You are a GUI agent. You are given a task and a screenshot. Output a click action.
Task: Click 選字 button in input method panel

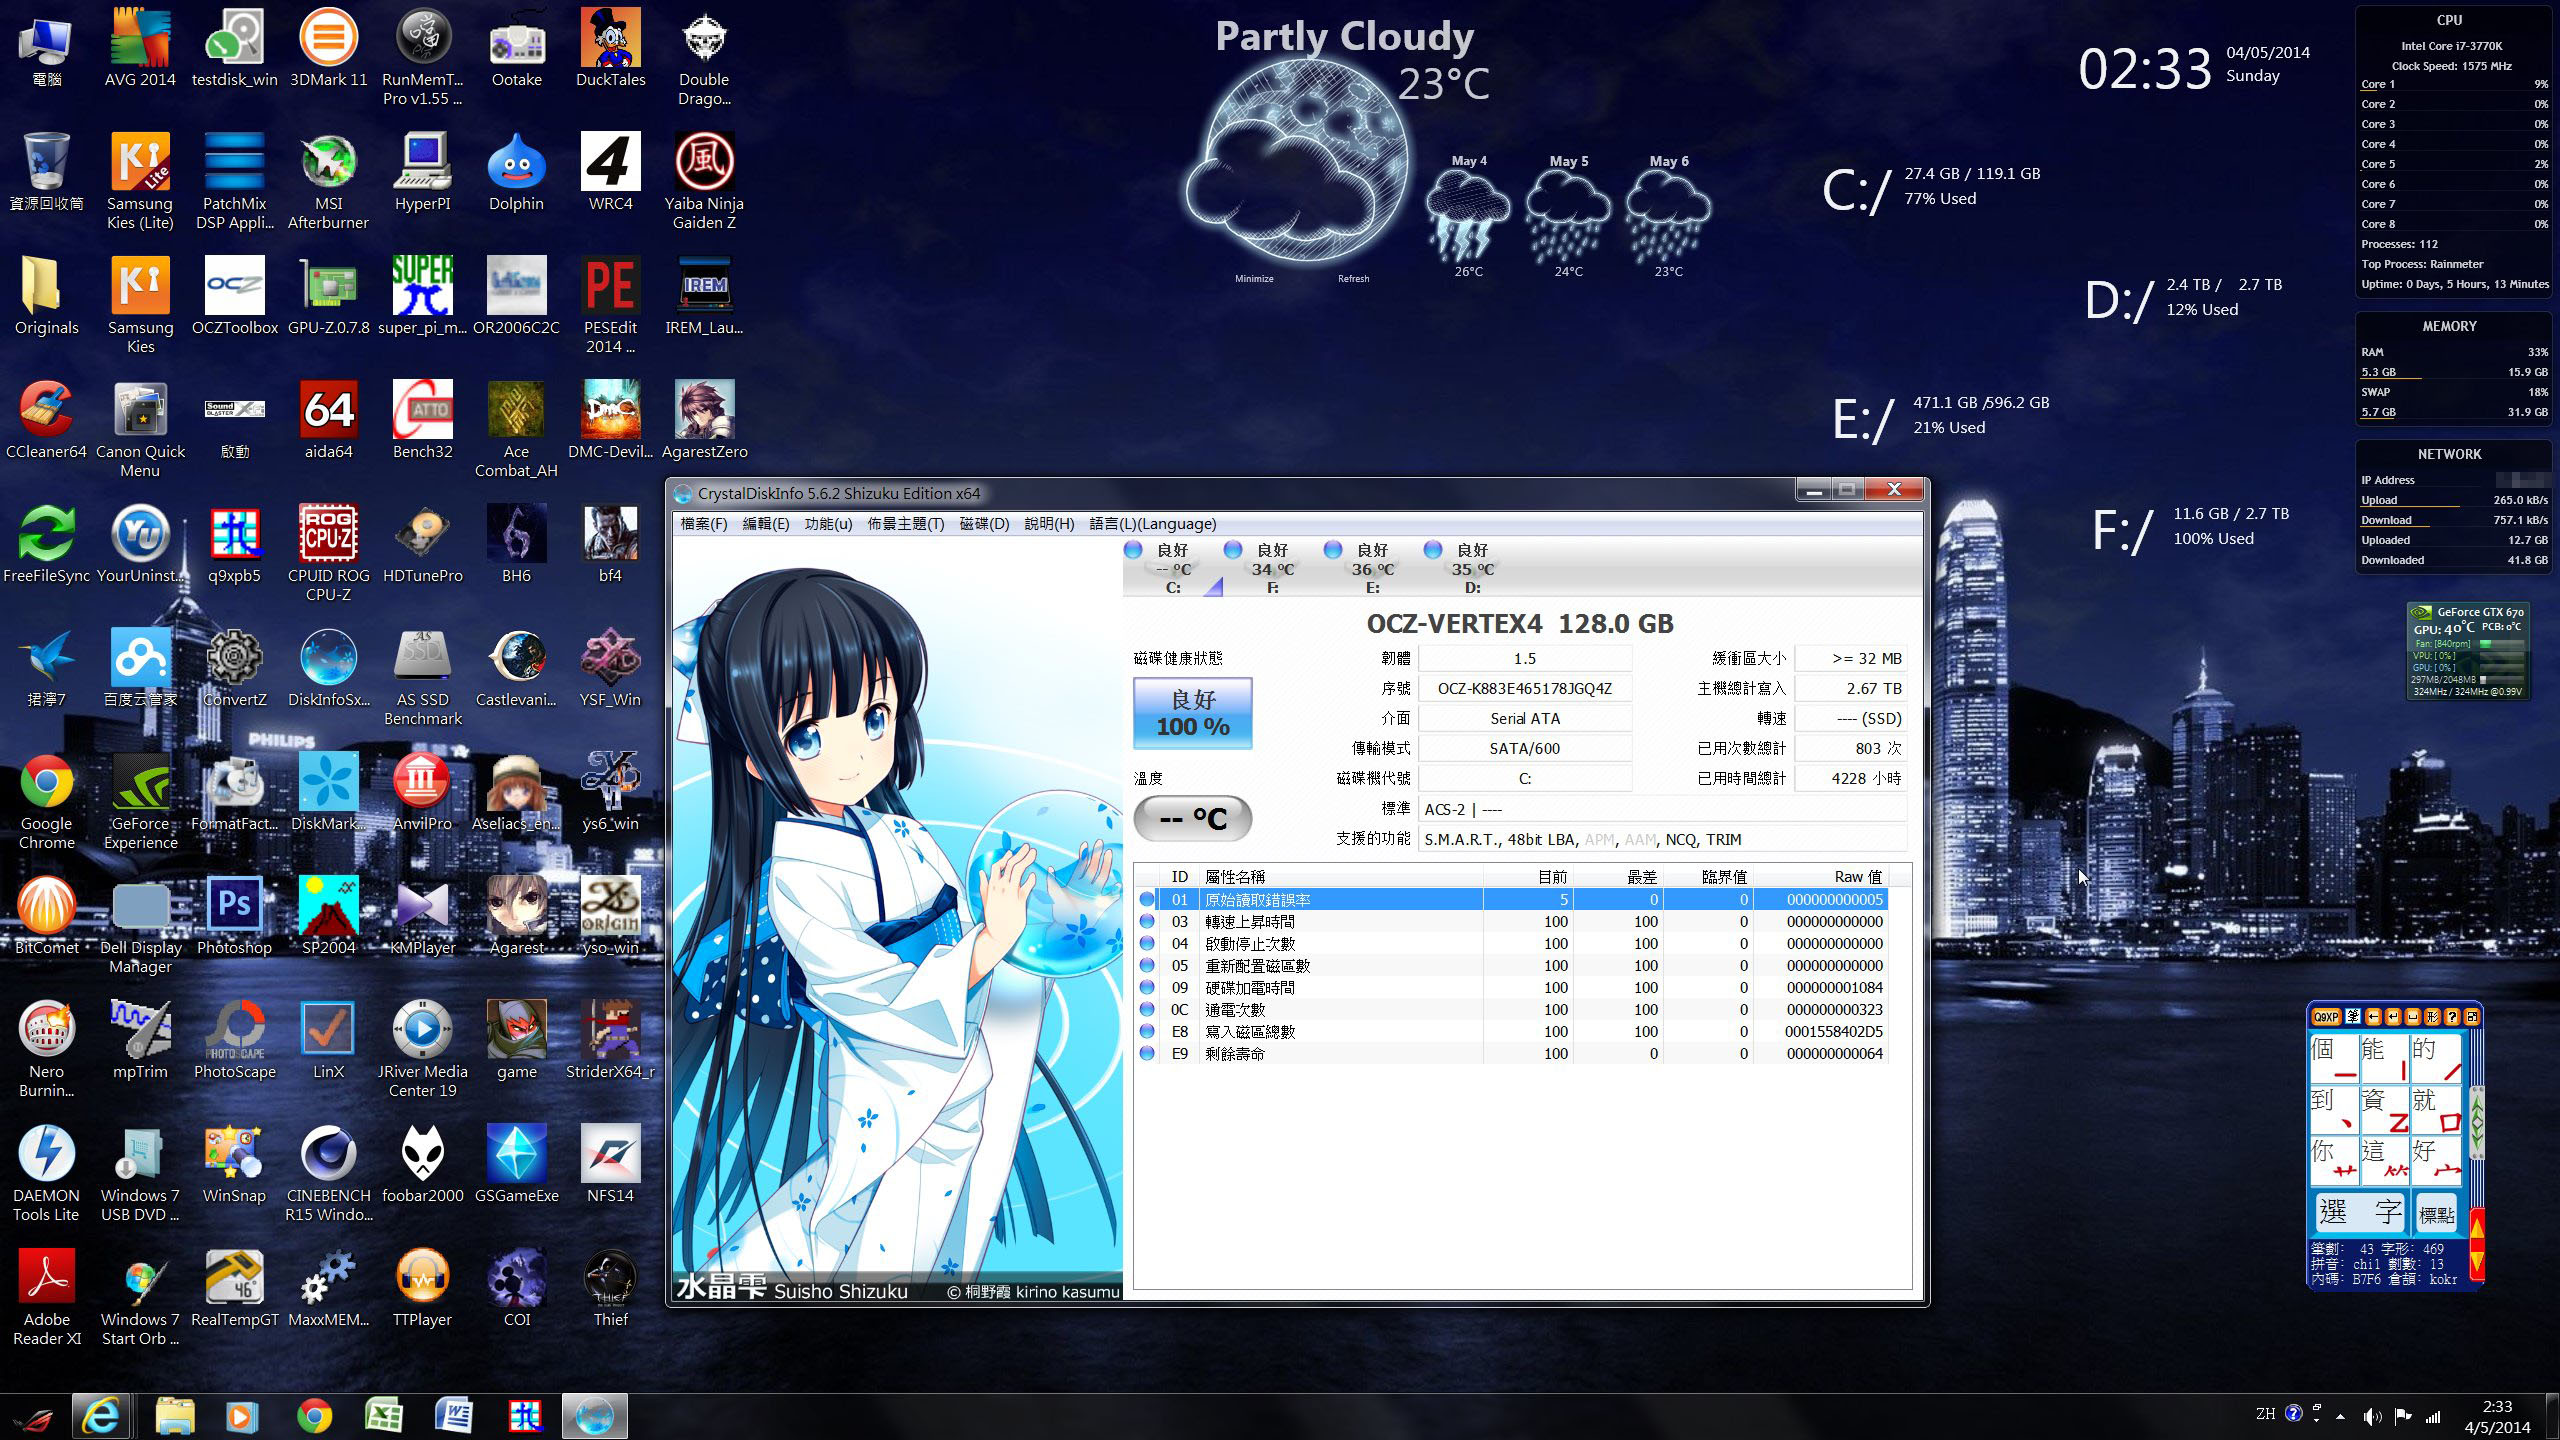(2360, 1213)
